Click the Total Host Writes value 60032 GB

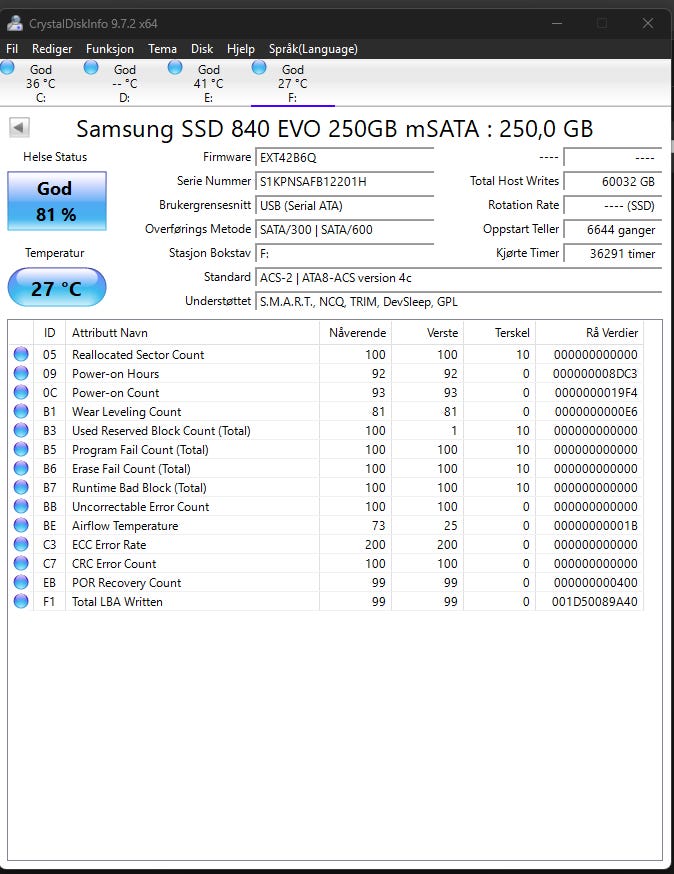613,181
